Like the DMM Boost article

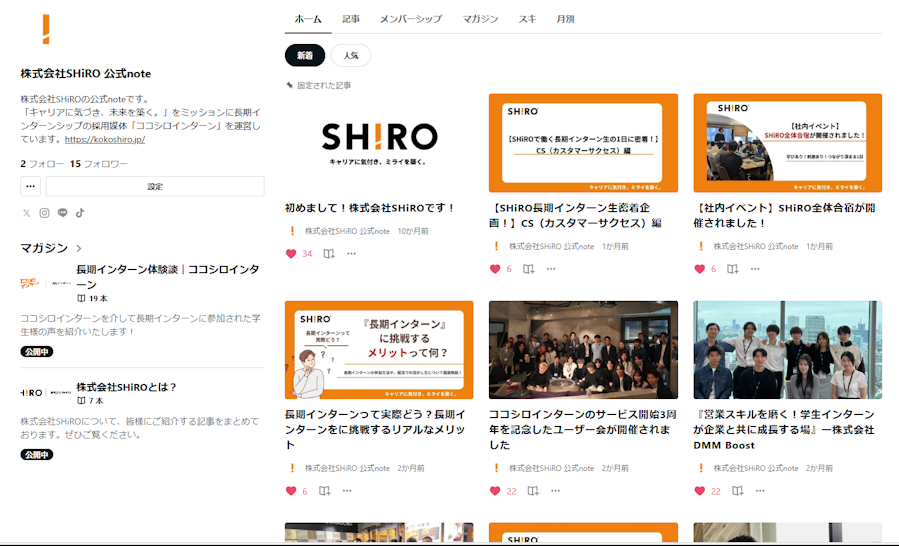coord(699,490)
